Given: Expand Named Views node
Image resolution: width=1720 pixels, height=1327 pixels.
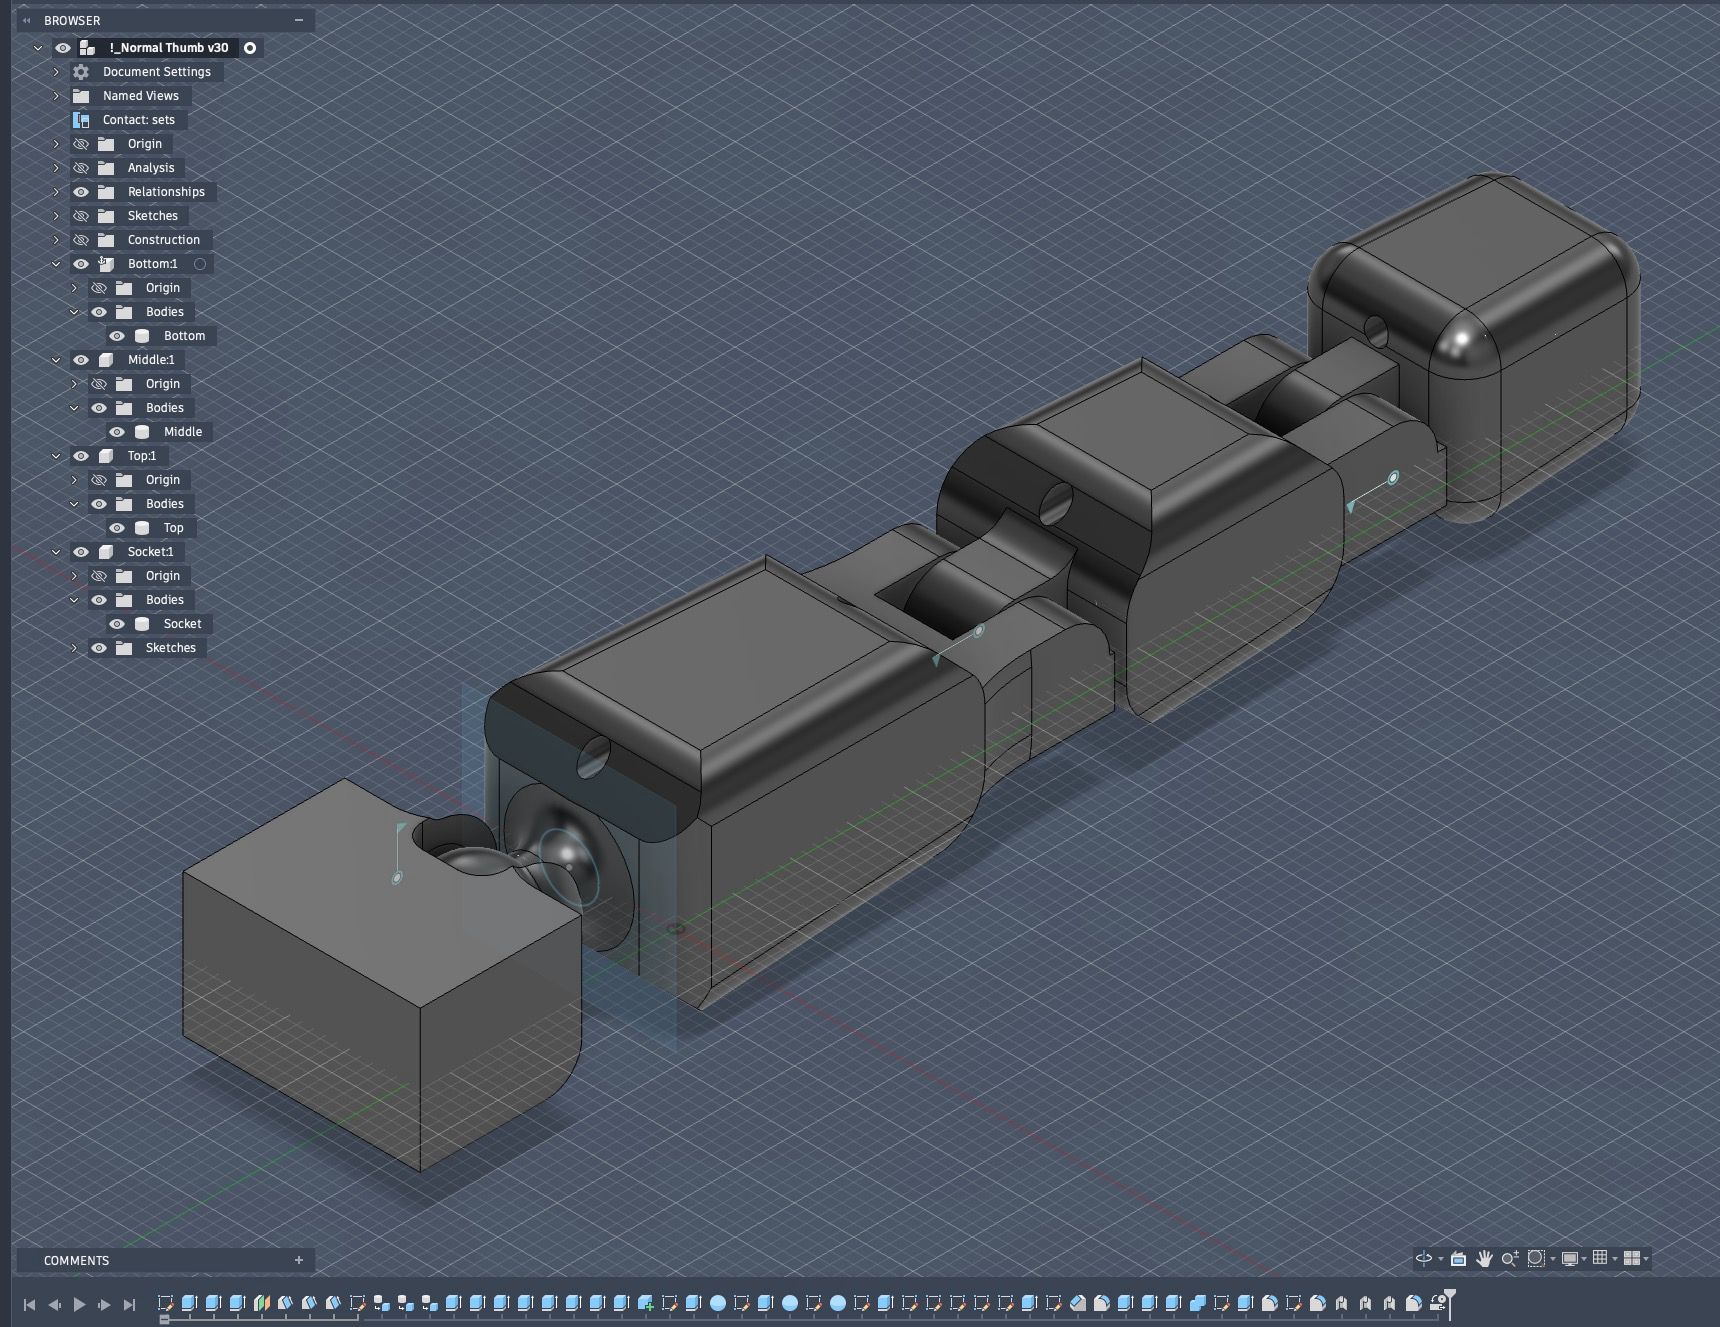Looking at the screenshot, I should tap(56, 96).
